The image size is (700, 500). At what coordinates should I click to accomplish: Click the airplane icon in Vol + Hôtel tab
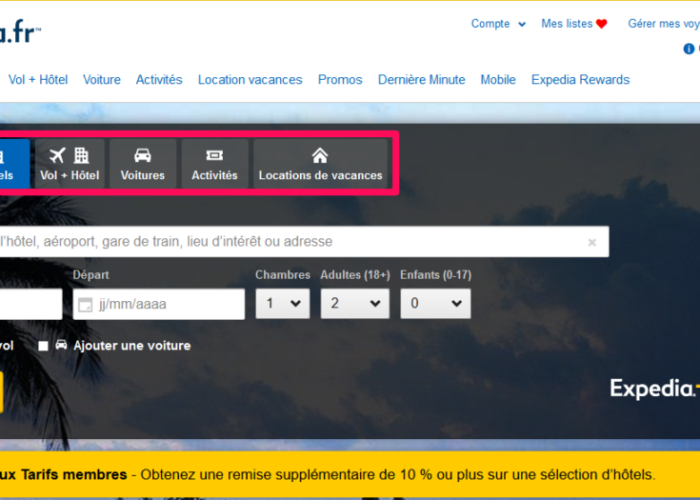[58, 155]
